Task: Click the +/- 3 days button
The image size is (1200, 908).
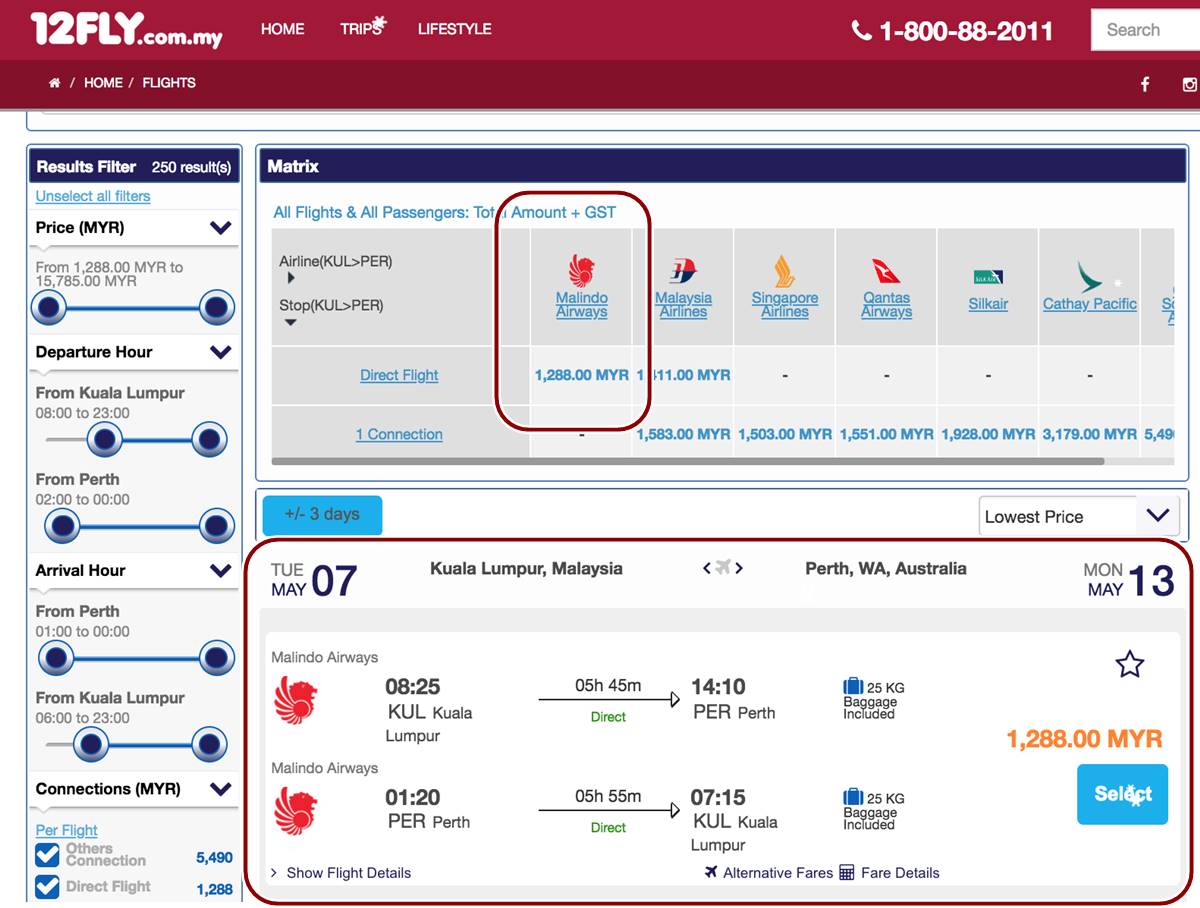Action: [x=322, y=515]
